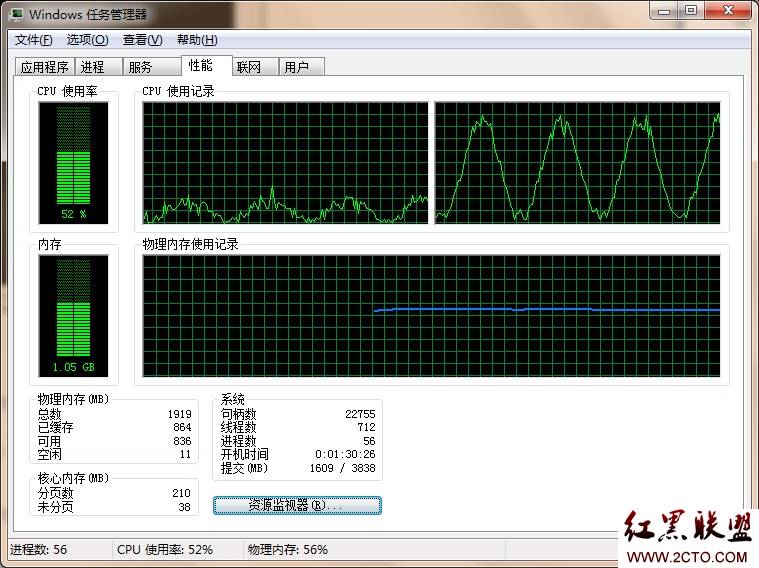This screenshot has height=568, width=759.
Task: Open 资源监视器(R)... button
Action: point(297,506)
